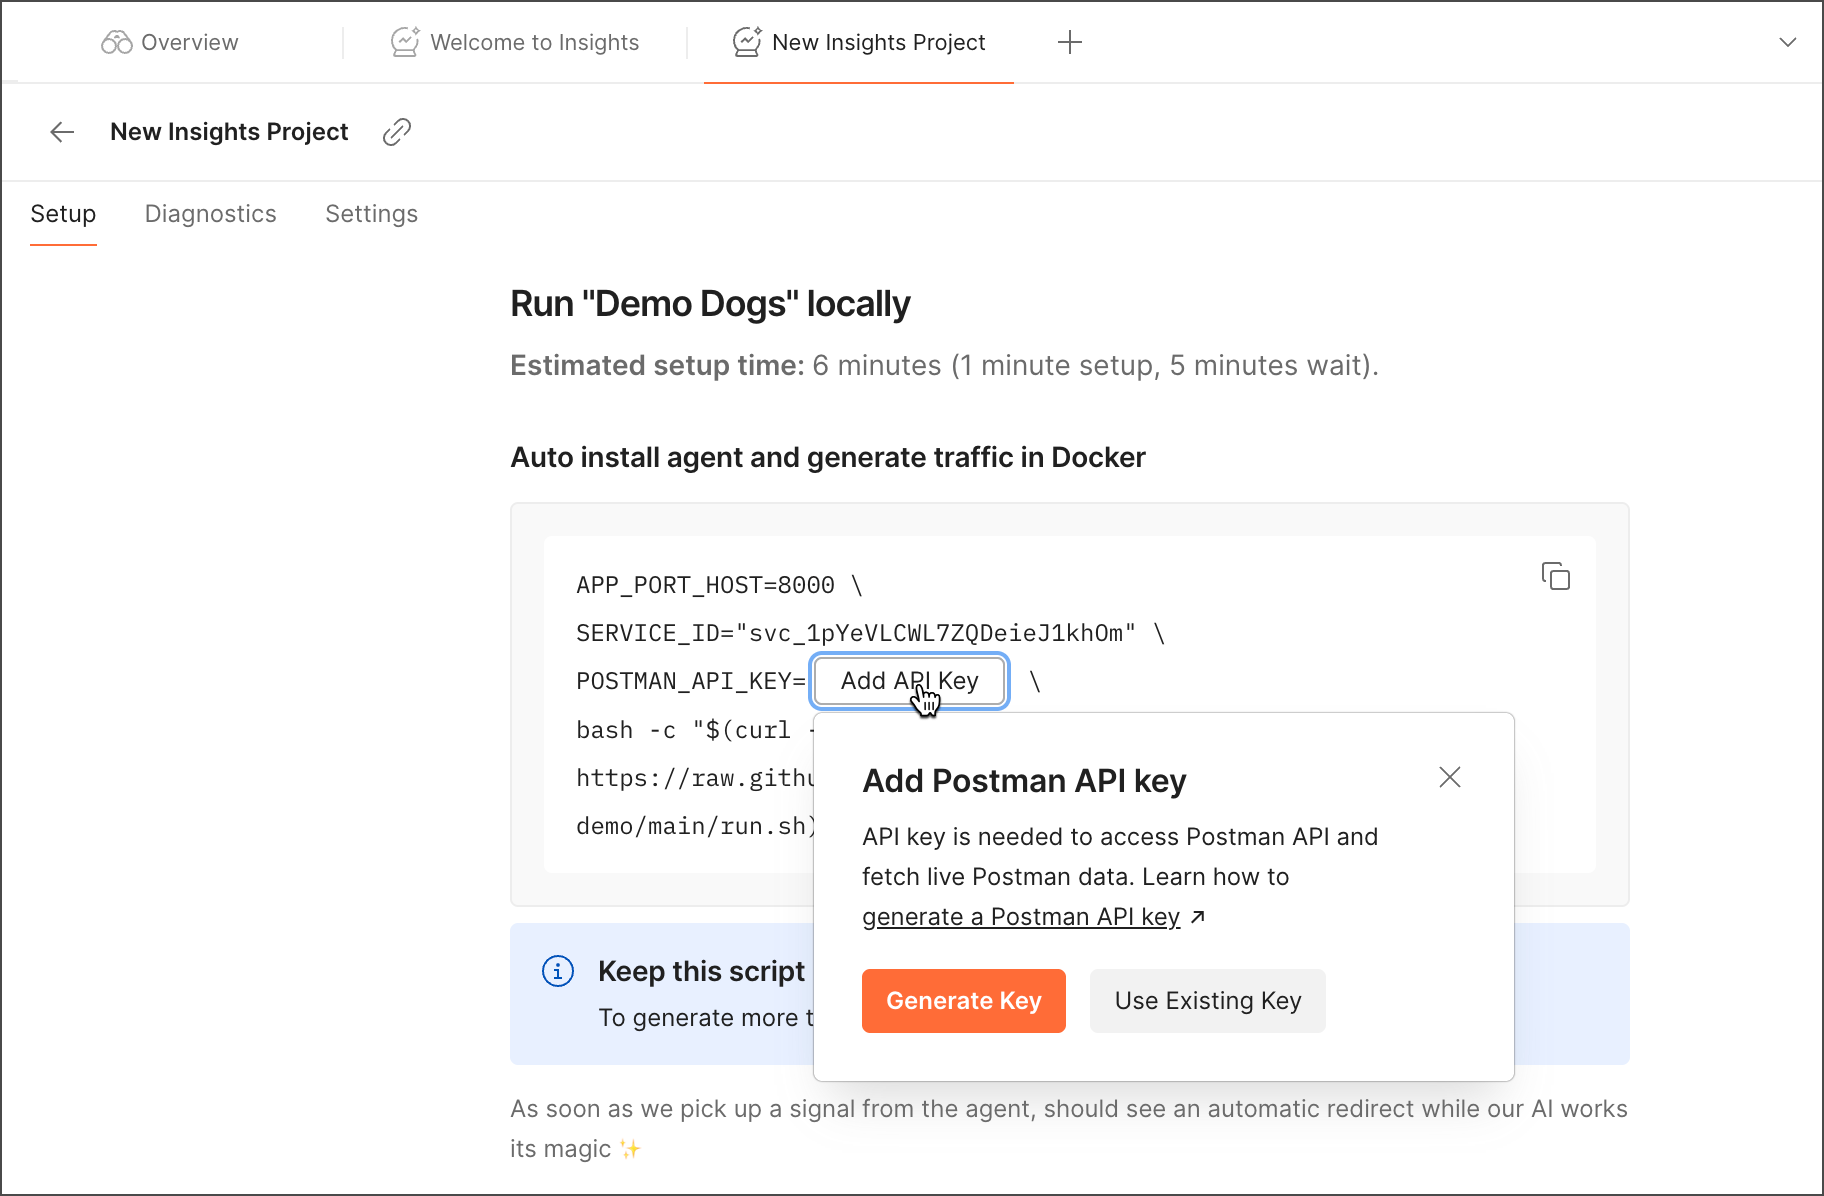Click the external link arrow icon
1824x1196 pixels.
point(1198,917)
